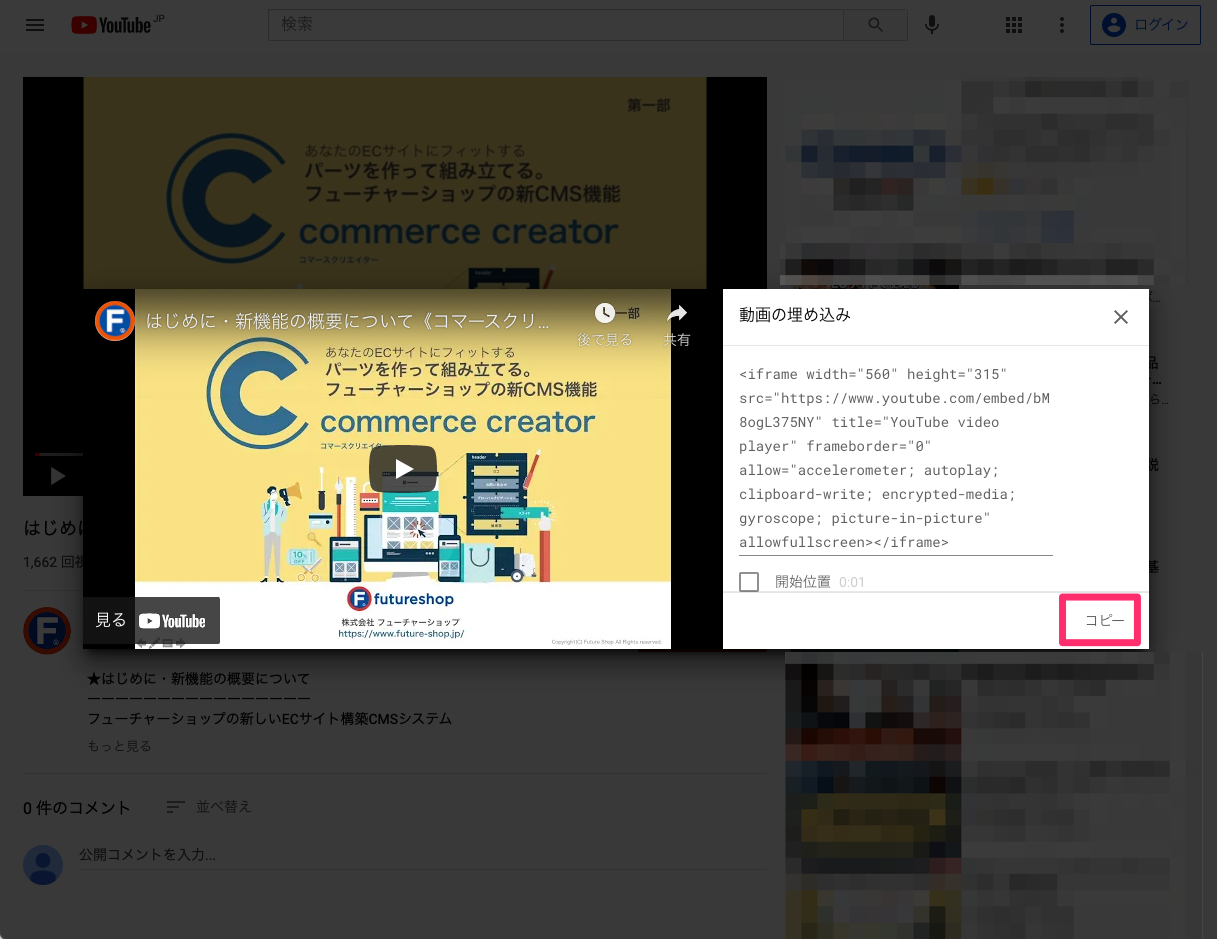1218x939 pixels.
Task: Play the main video behind the dialog
Action: click(58, 476)
